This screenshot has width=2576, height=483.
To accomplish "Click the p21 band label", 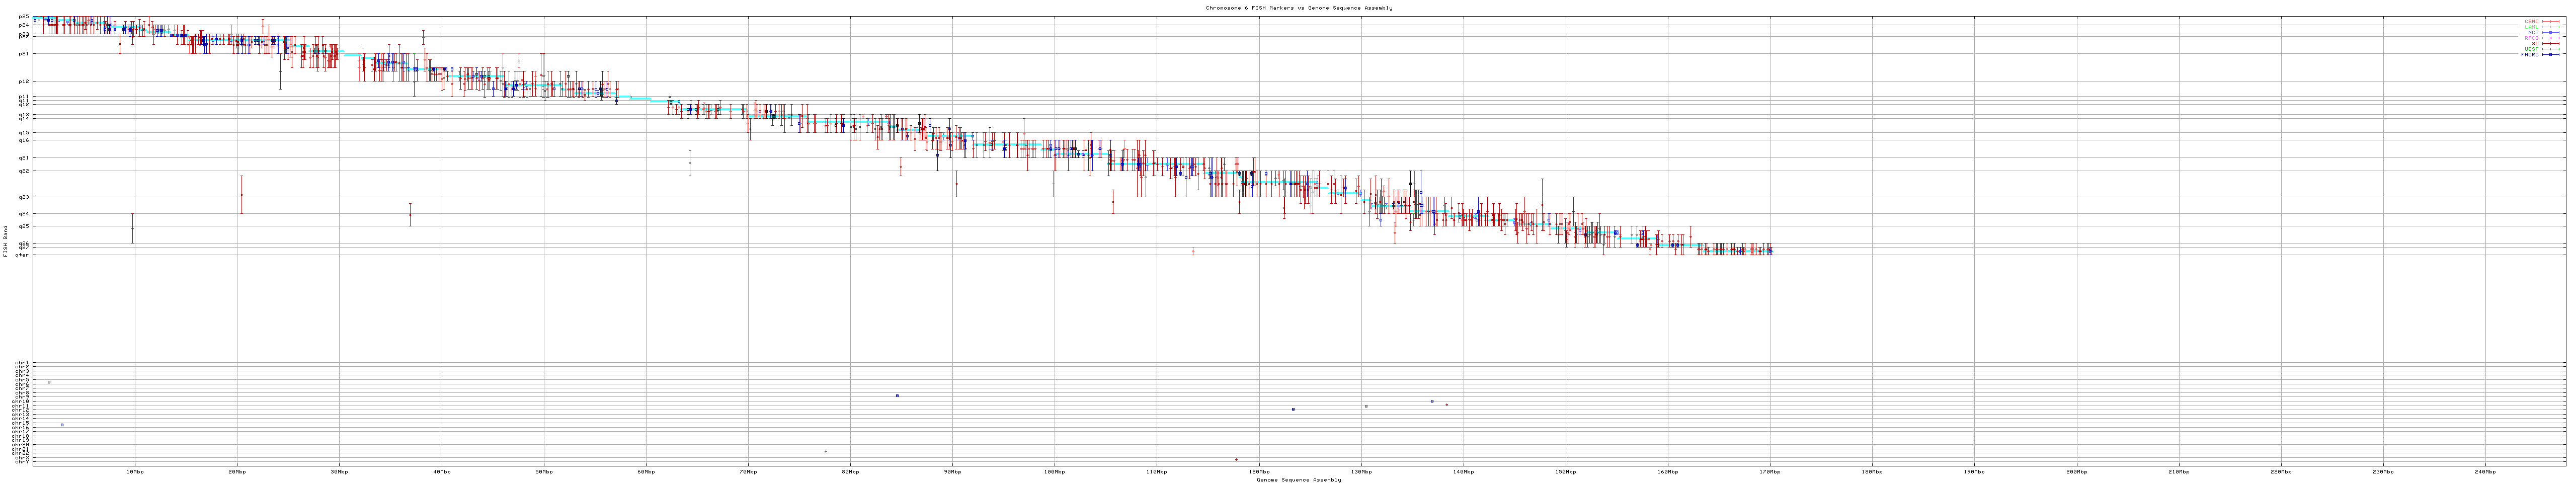I will (x=24, y=54).
